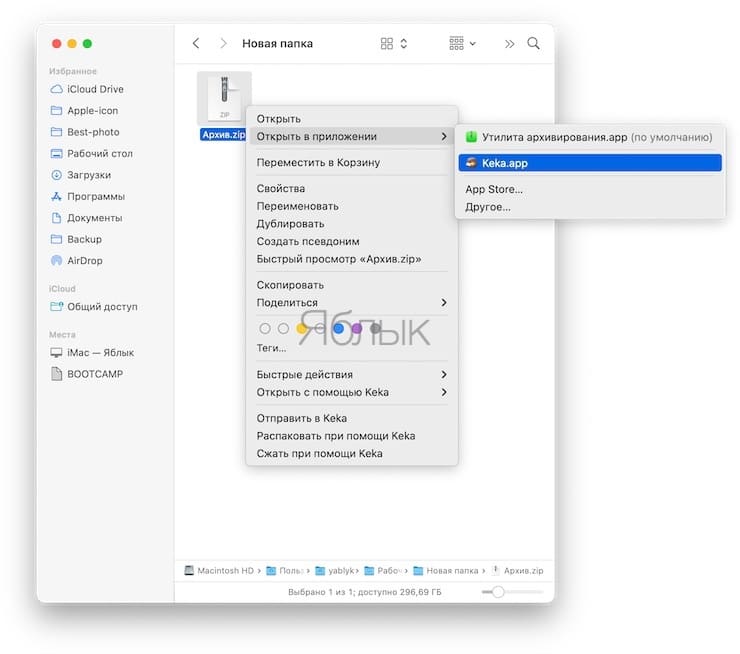Click Новая папка in path bar

pos(446,570)
